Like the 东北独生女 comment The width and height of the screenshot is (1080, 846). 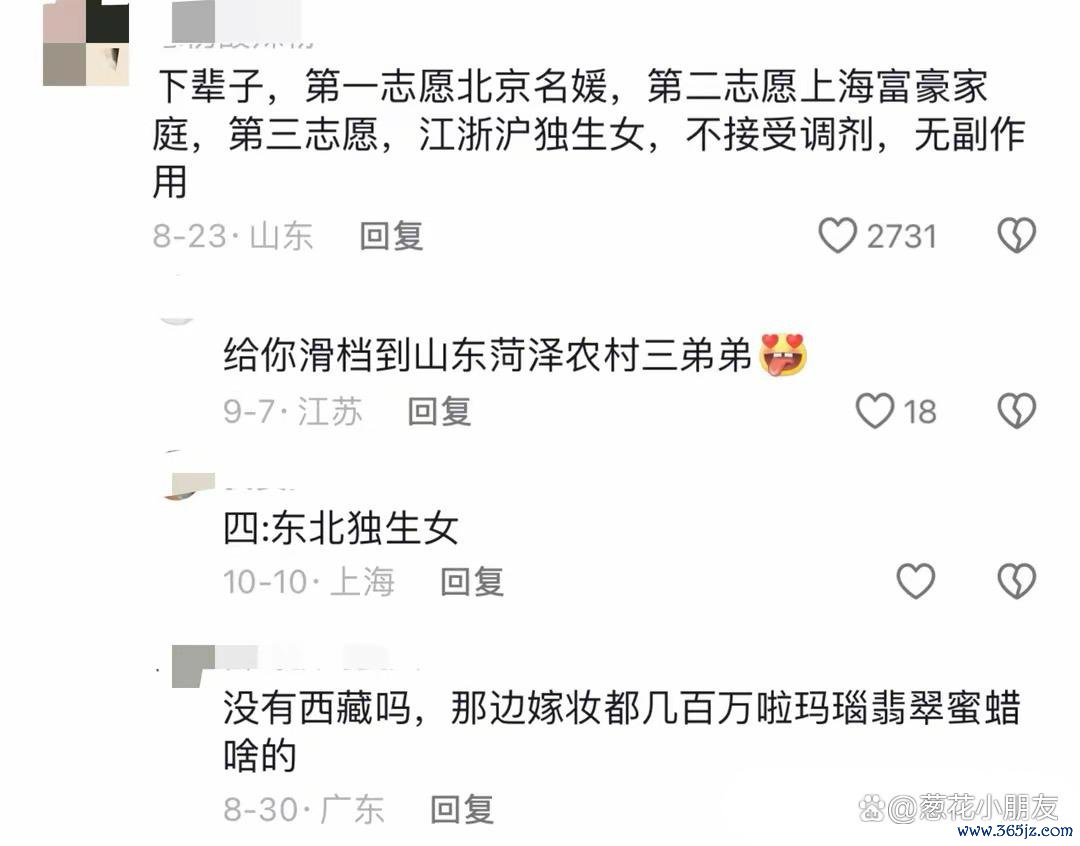[x=915, y=581]
